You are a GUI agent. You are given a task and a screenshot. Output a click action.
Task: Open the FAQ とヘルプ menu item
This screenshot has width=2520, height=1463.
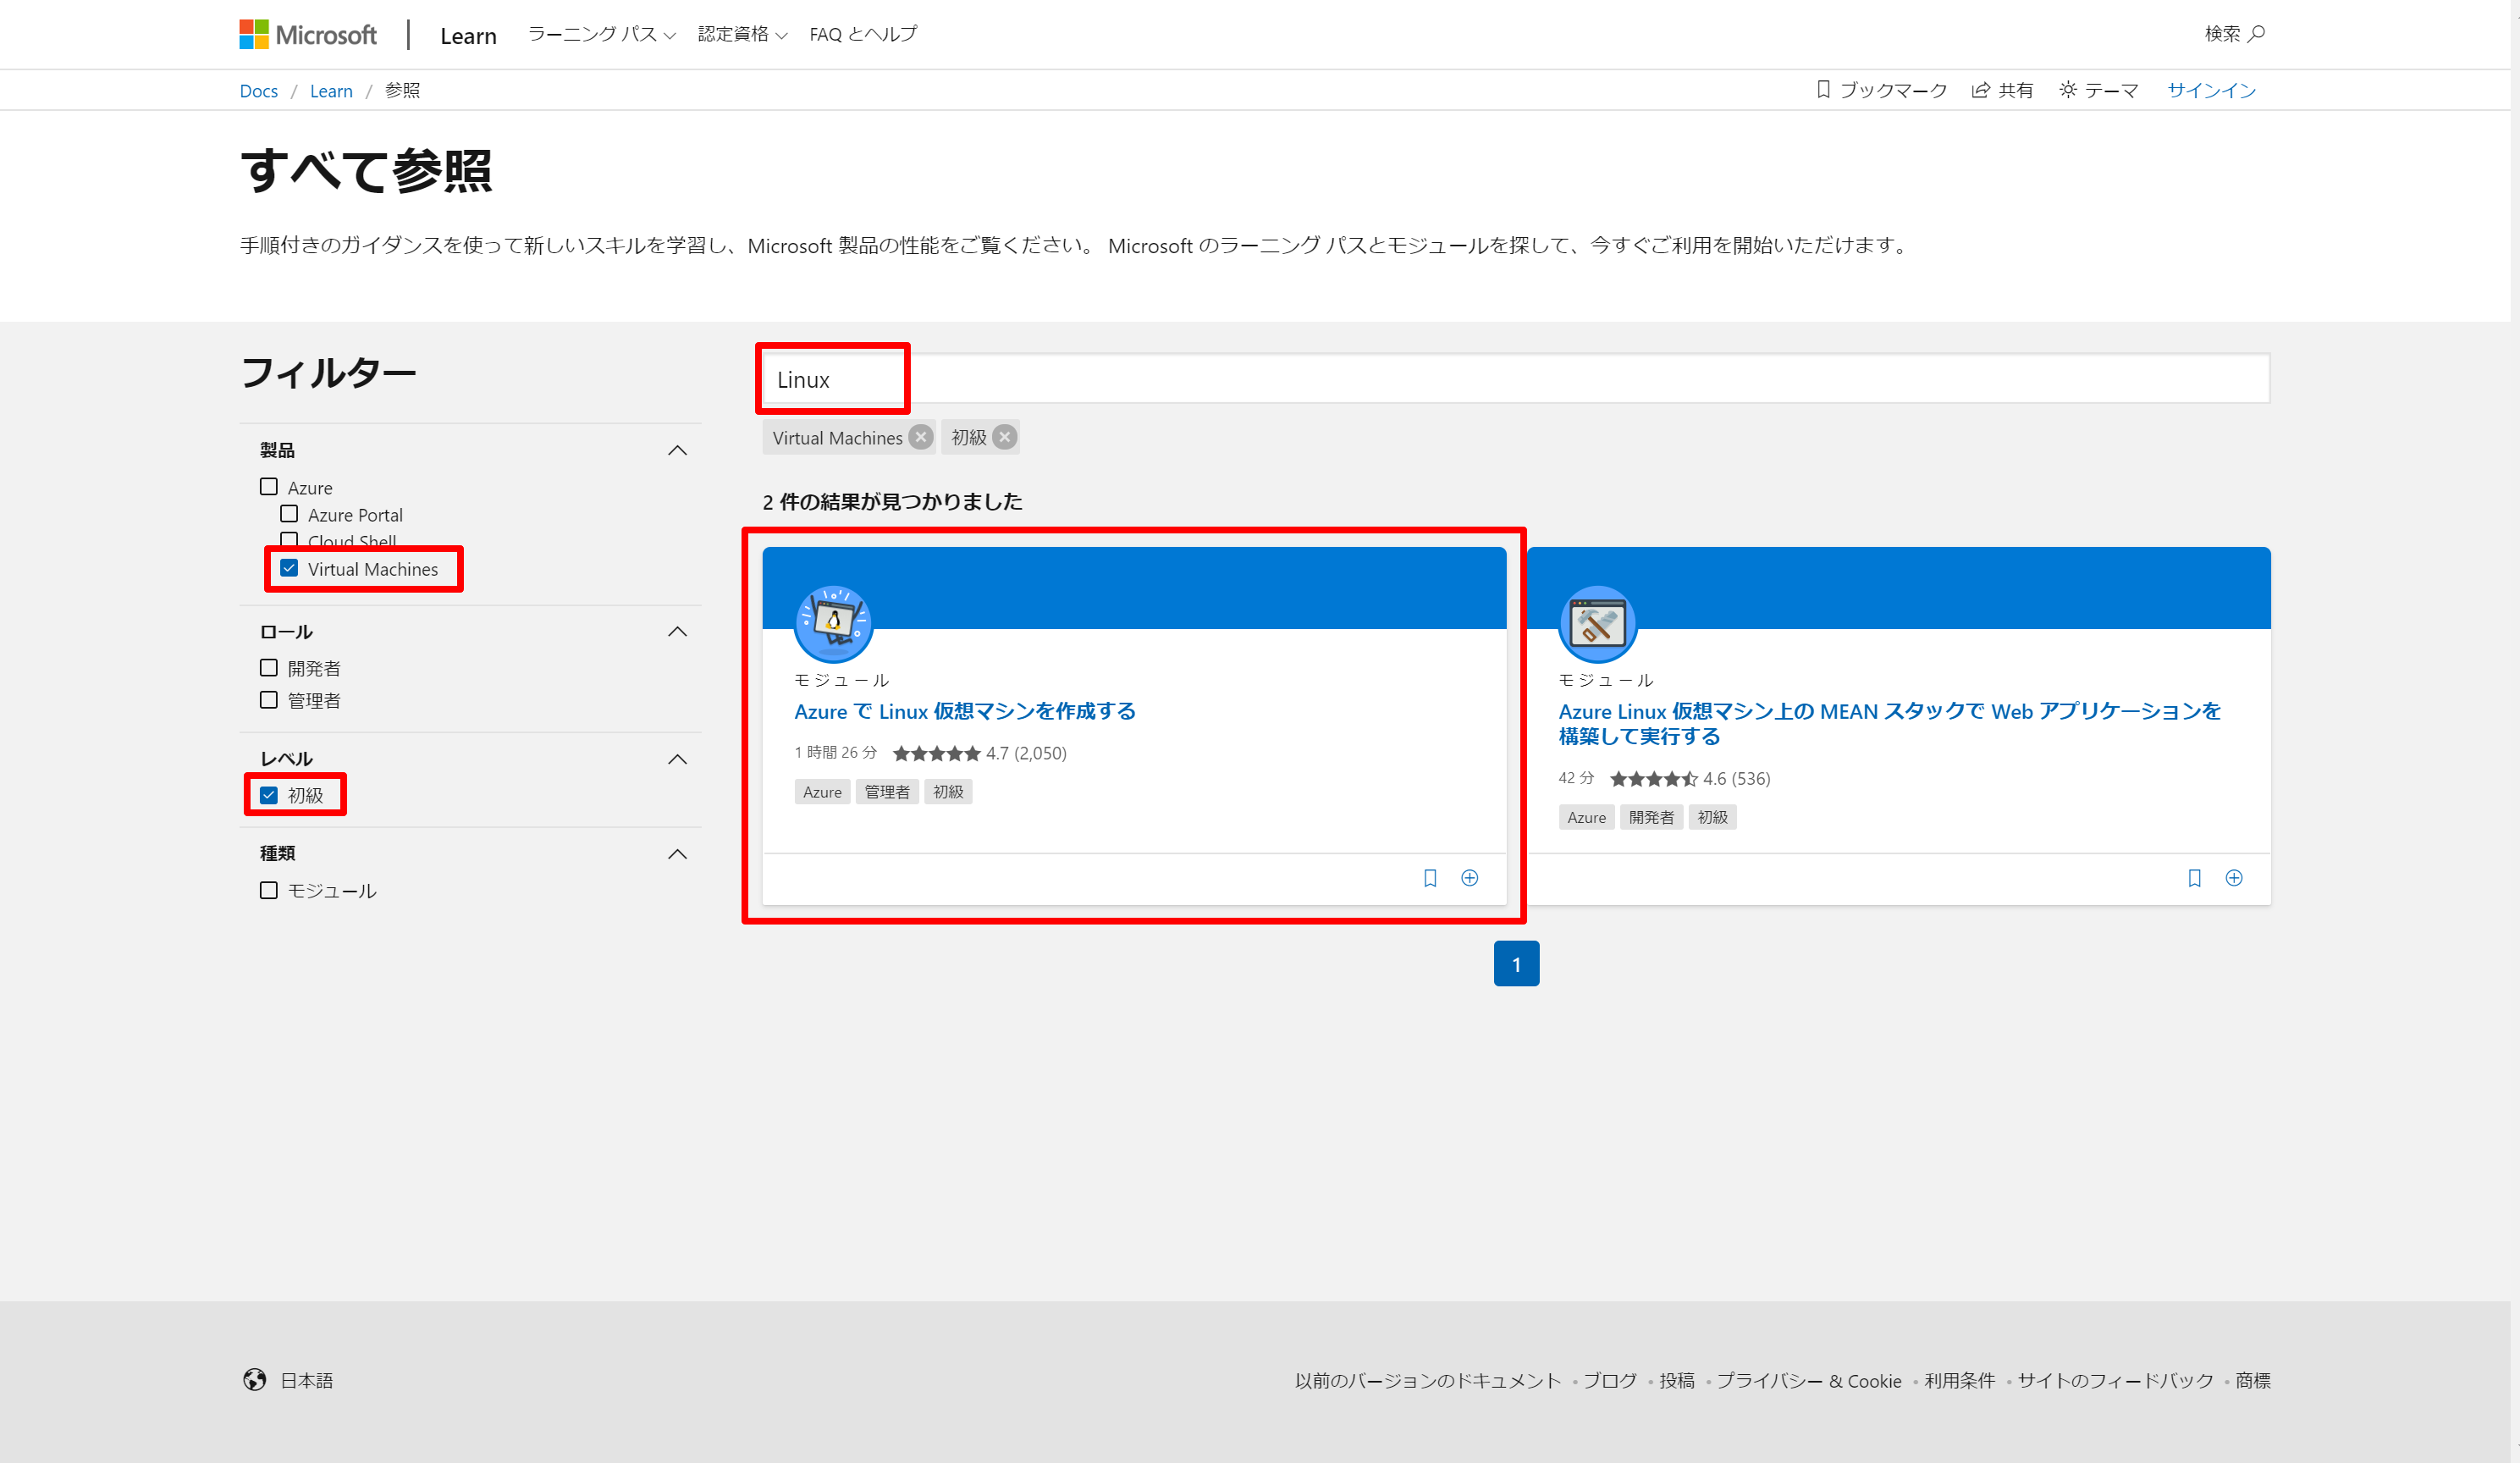[x=863, y=35]
